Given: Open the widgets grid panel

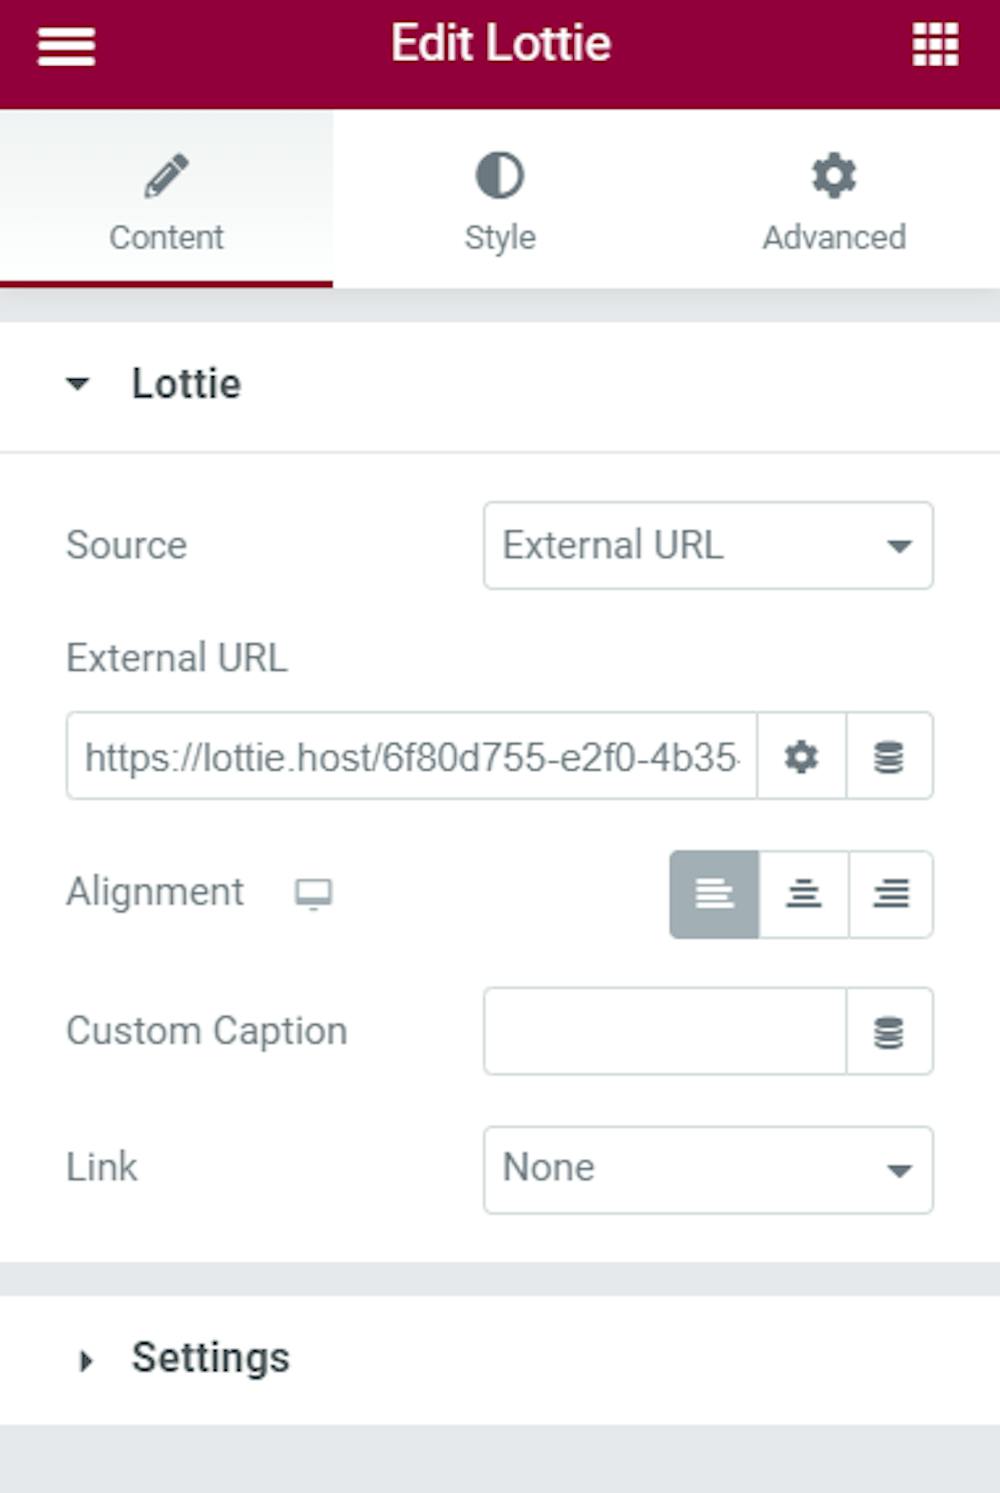Looking at the screenshot, I should [x=935, y=46].
